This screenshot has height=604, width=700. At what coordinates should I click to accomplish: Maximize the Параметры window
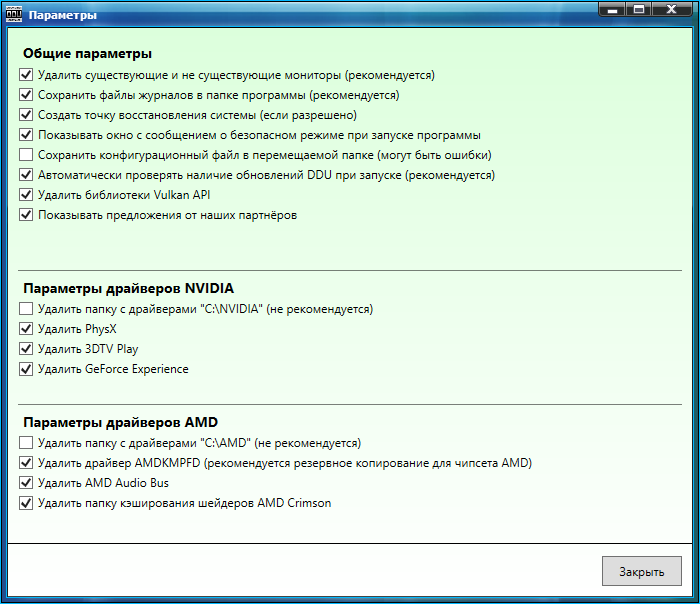(x=639, y=9)
